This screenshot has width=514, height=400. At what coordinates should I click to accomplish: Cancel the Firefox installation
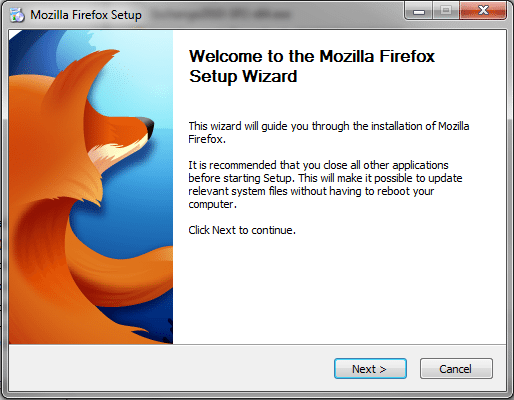456,369
